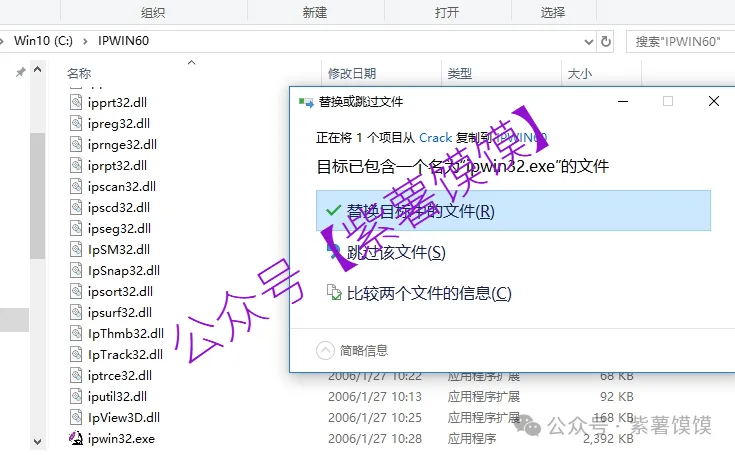Select the ipscan32.dll file icon
The image size is (735, 455).
78,186
